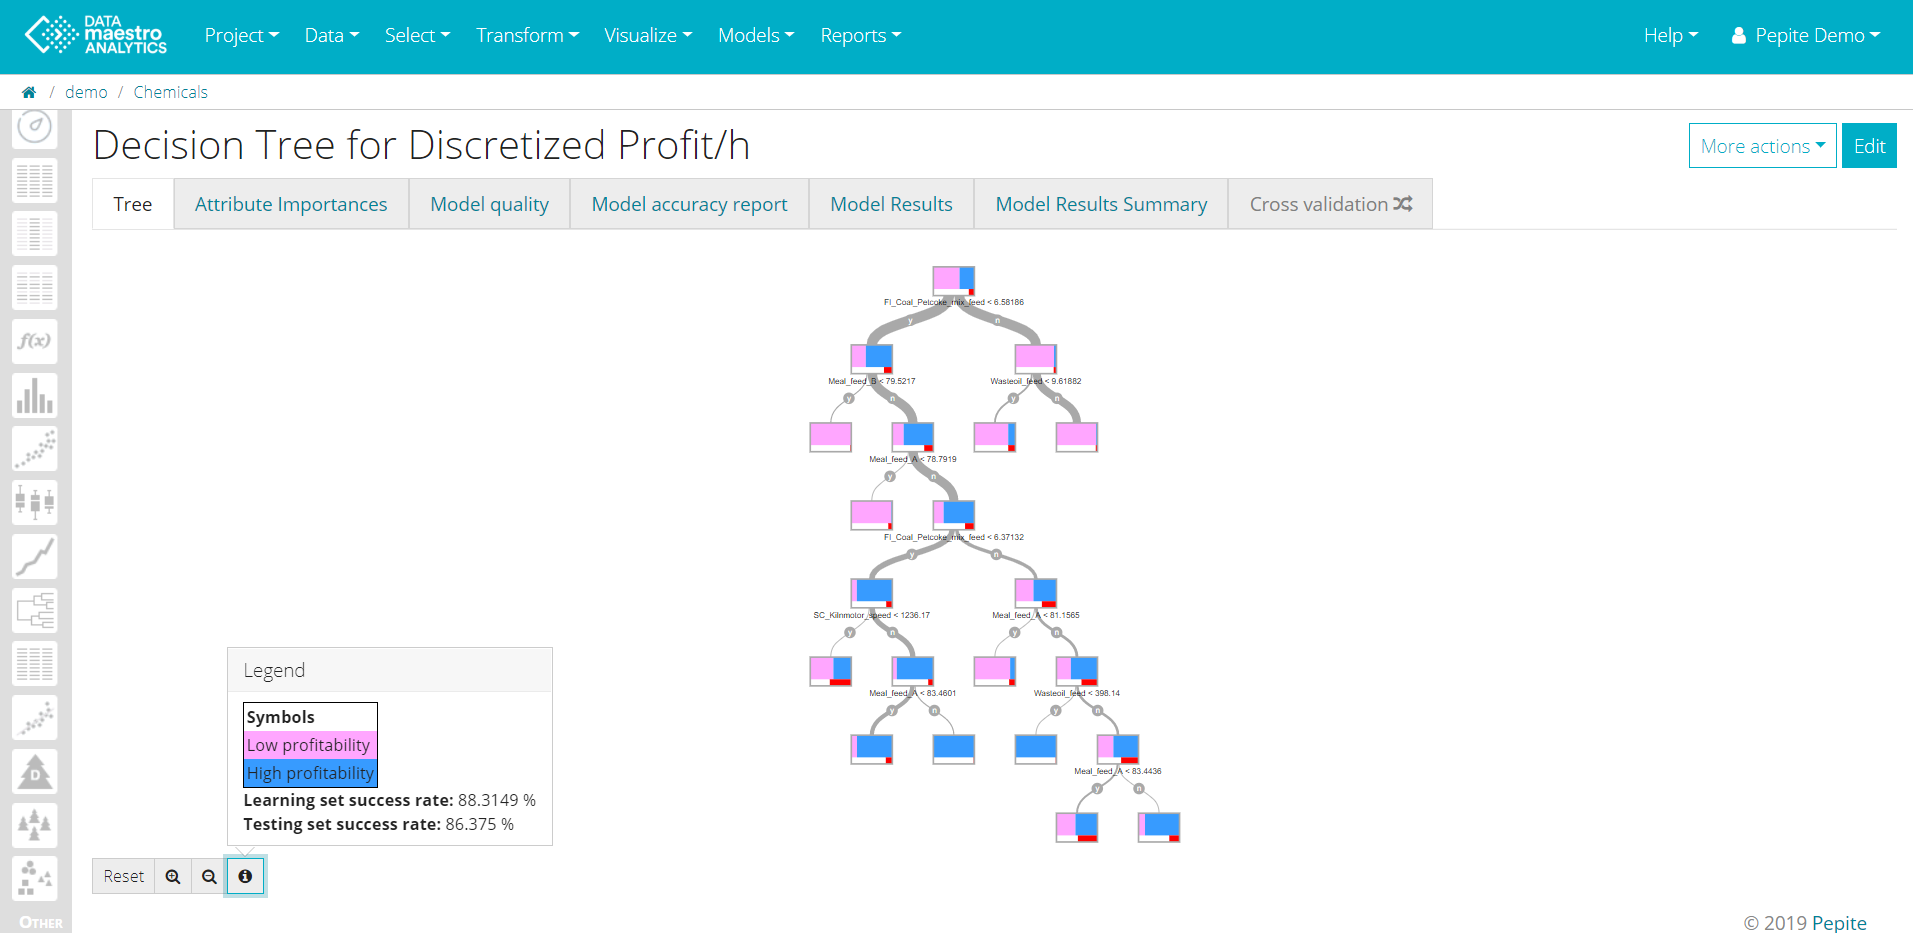Go to home via breadcrumb icon
1913x933 pixels.
pyautogui.click(x=29, y=92)
